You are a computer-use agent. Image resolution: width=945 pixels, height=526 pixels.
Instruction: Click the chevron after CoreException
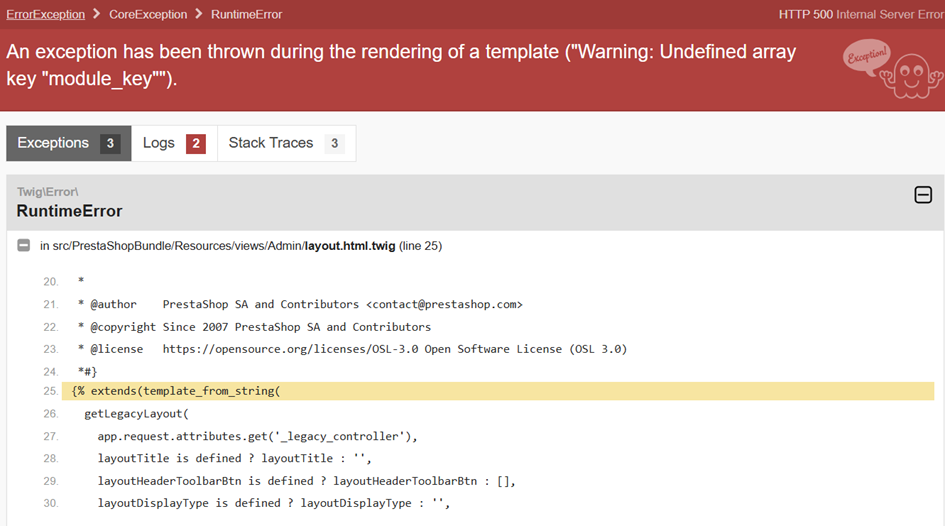pos(199,14)
